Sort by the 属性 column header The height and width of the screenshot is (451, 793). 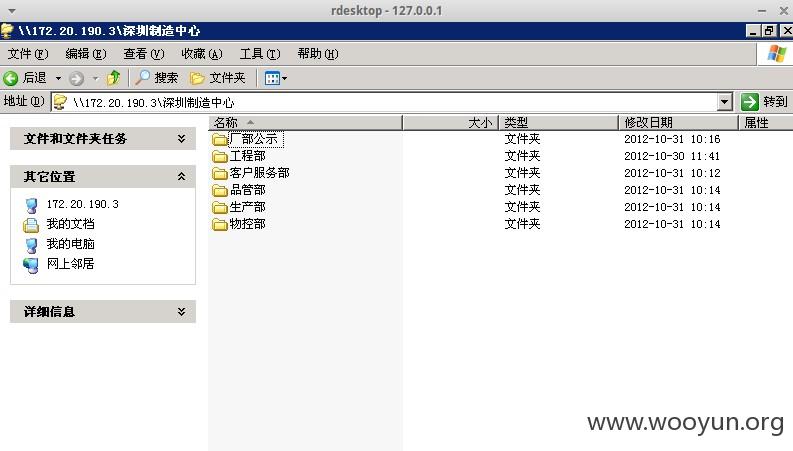(766, 122)
